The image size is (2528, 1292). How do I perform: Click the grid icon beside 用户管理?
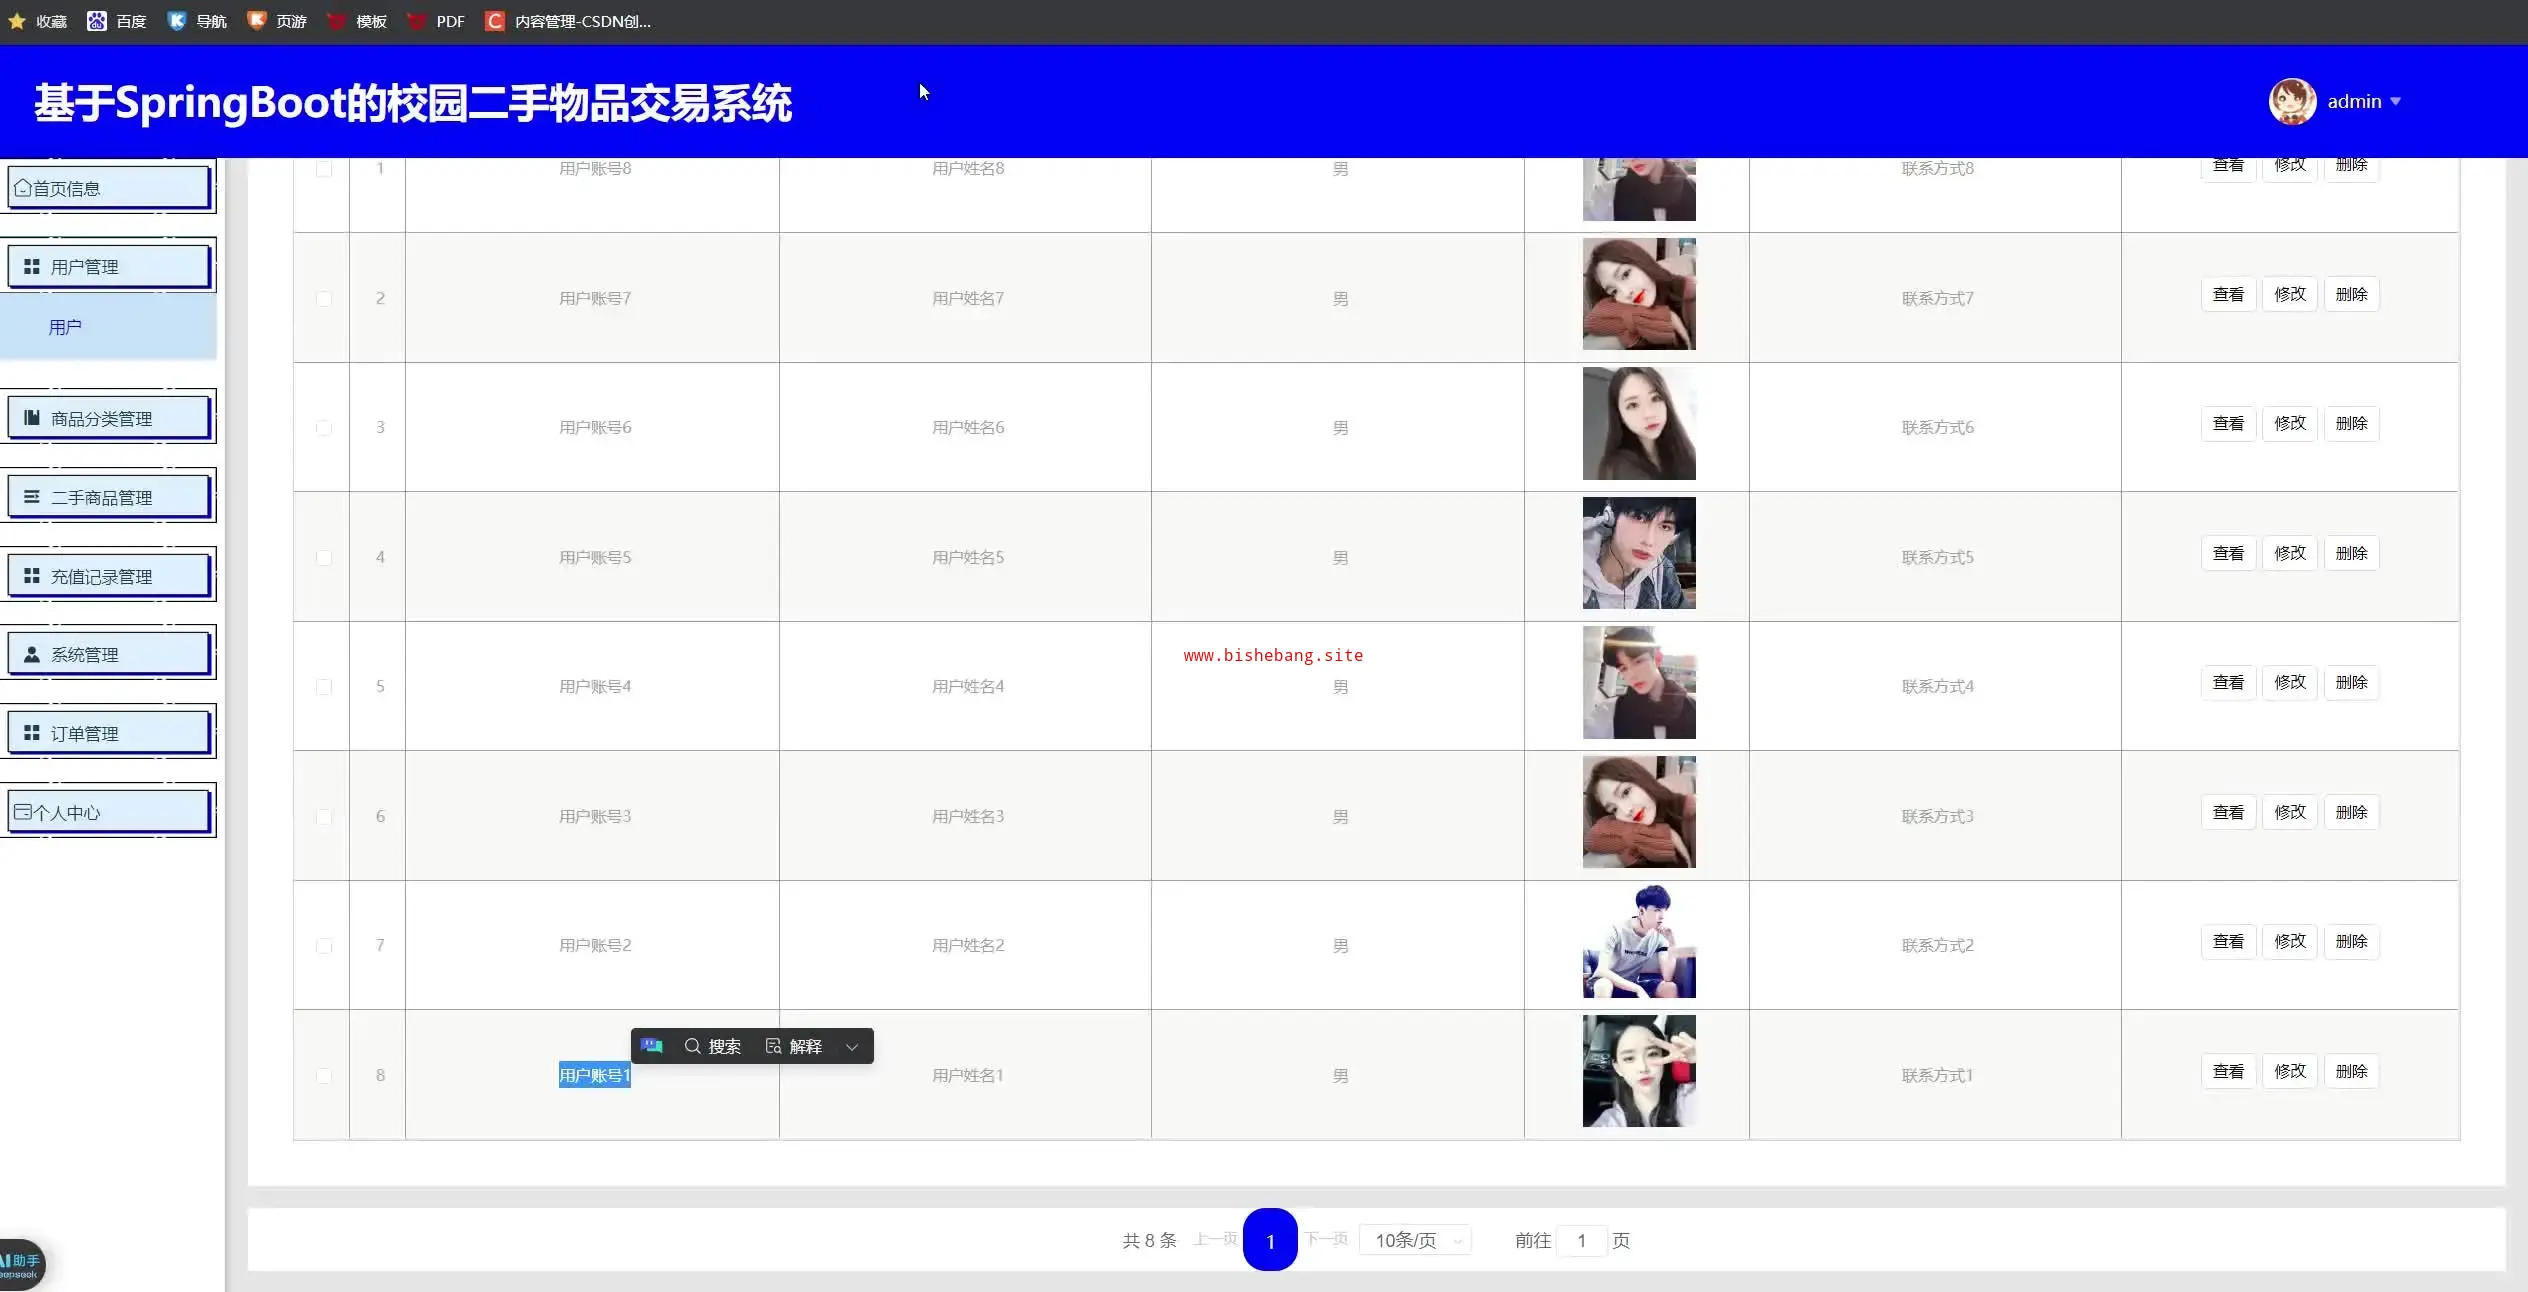click(x=32, y=267)
